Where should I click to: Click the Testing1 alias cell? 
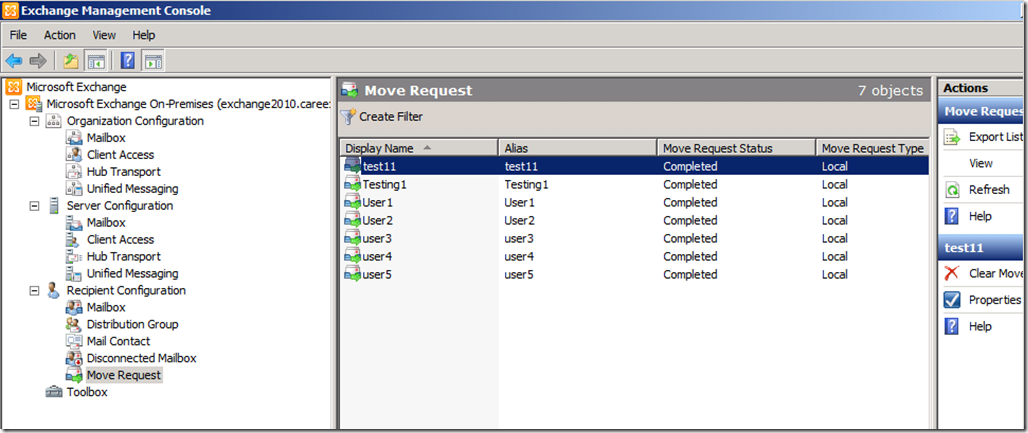pyautogui.click(x=526, y=184)
